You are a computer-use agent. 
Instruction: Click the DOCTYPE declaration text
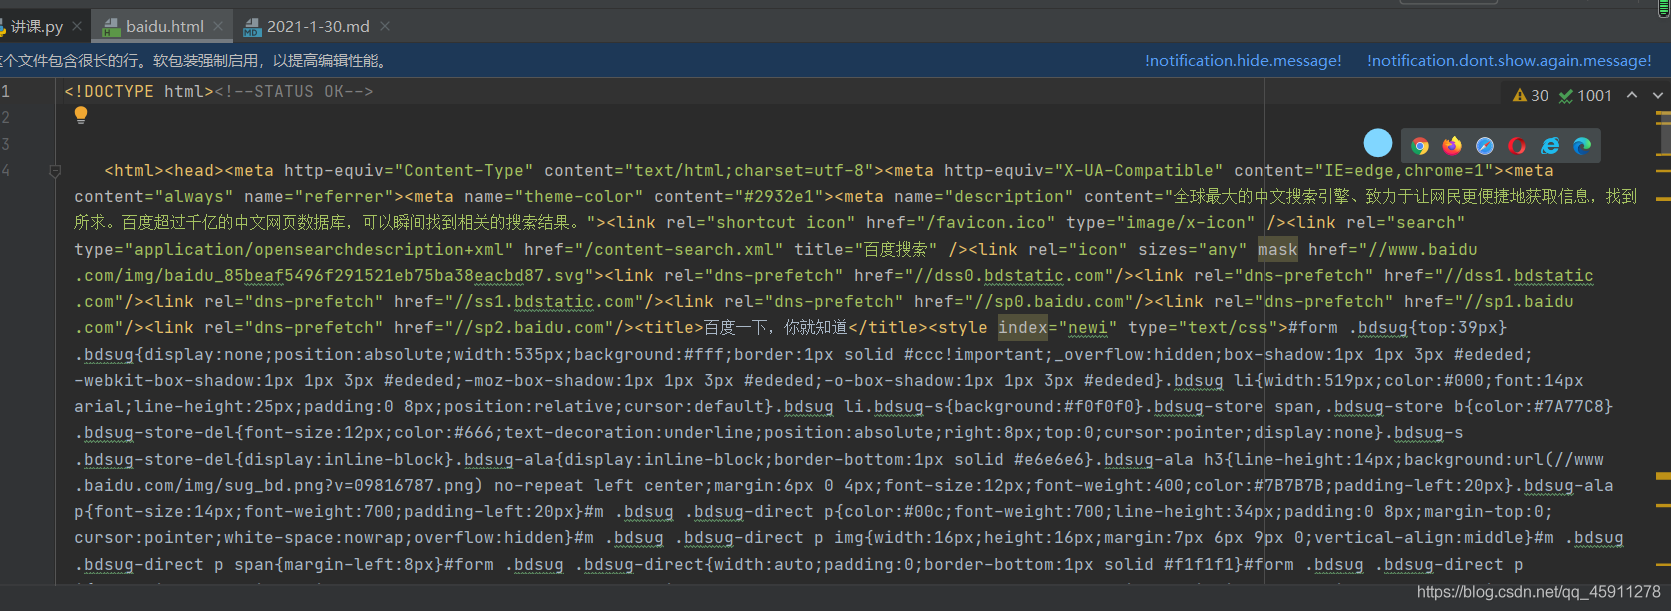(x=139, y=91)
